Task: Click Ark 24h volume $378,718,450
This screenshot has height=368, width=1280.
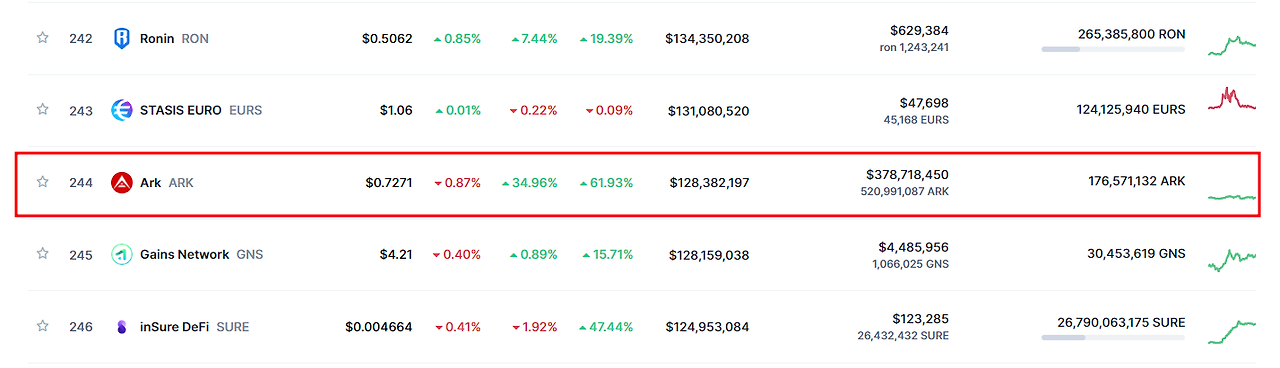Action: [907, 174]
